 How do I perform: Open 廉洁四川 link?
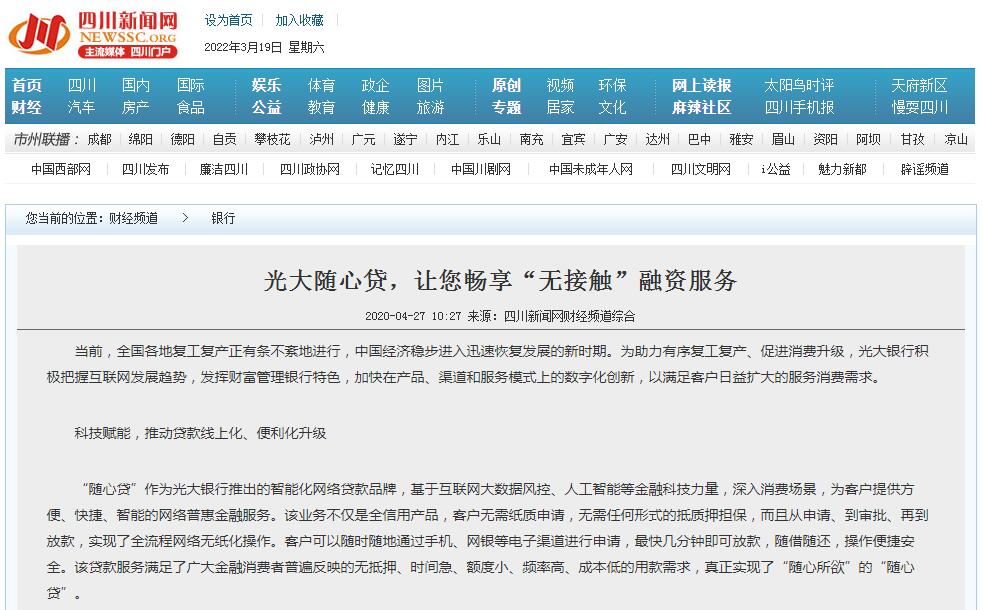224,169
